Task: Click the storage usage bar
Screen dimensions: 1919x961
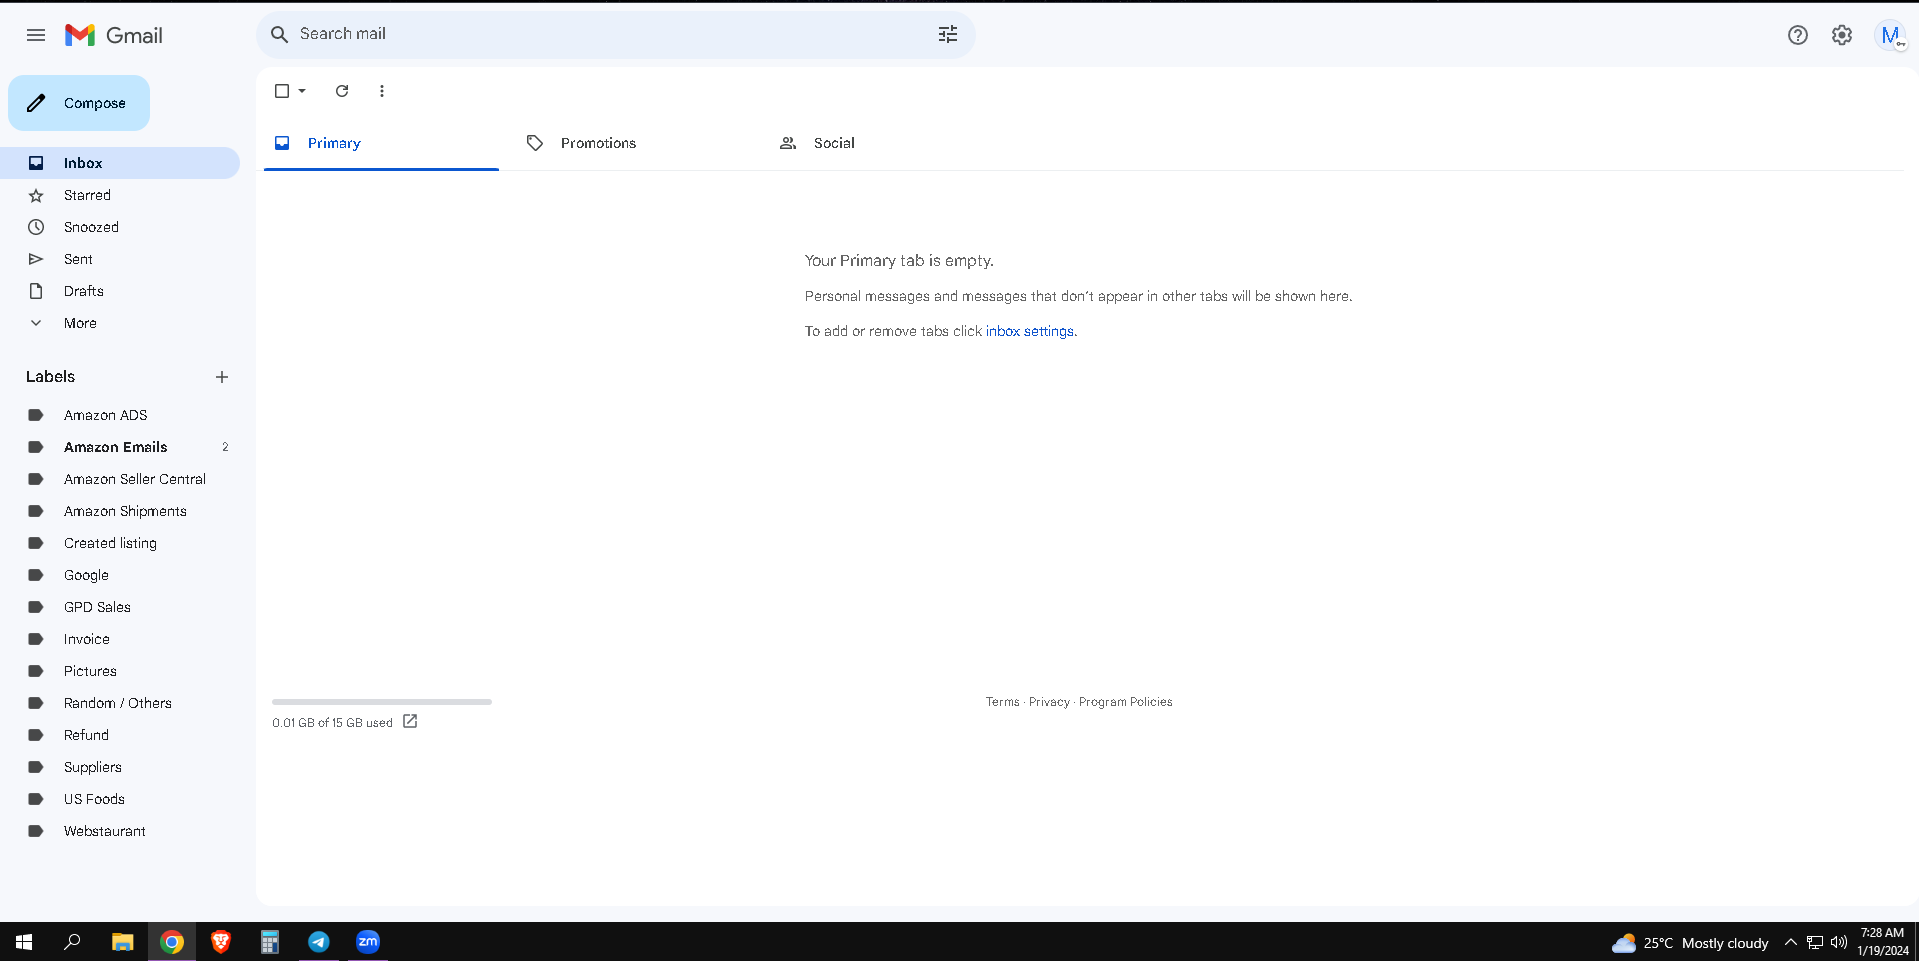Action: coord(382,702)
